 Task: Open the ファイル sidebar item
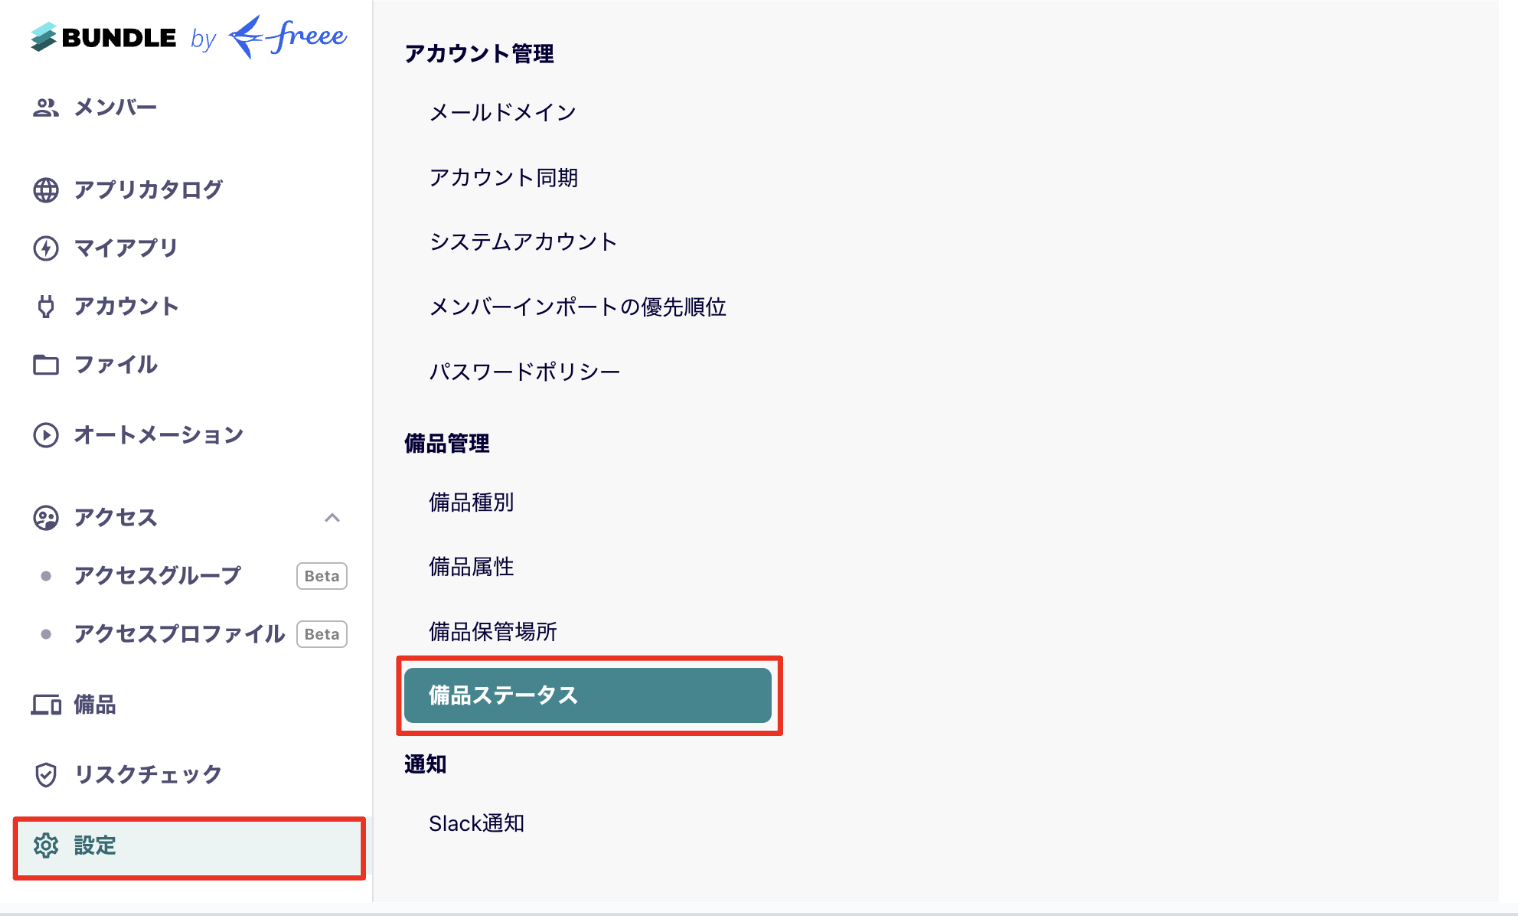(x=116, y=365)
